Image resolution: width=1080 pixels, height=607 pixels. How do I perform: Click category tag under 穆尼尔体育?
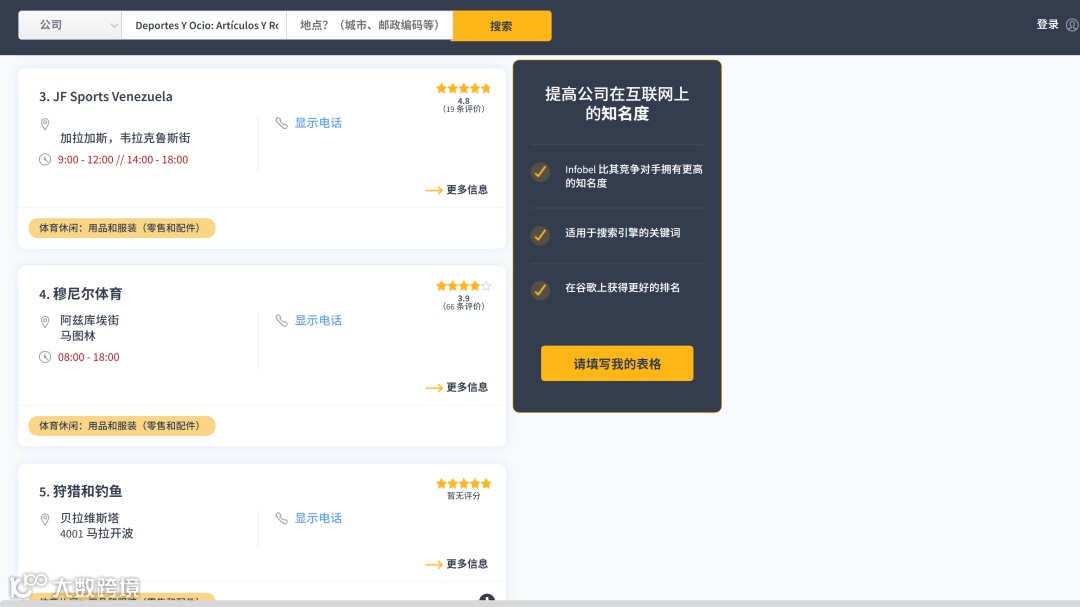pyautogui.click(x=121, y=426)
